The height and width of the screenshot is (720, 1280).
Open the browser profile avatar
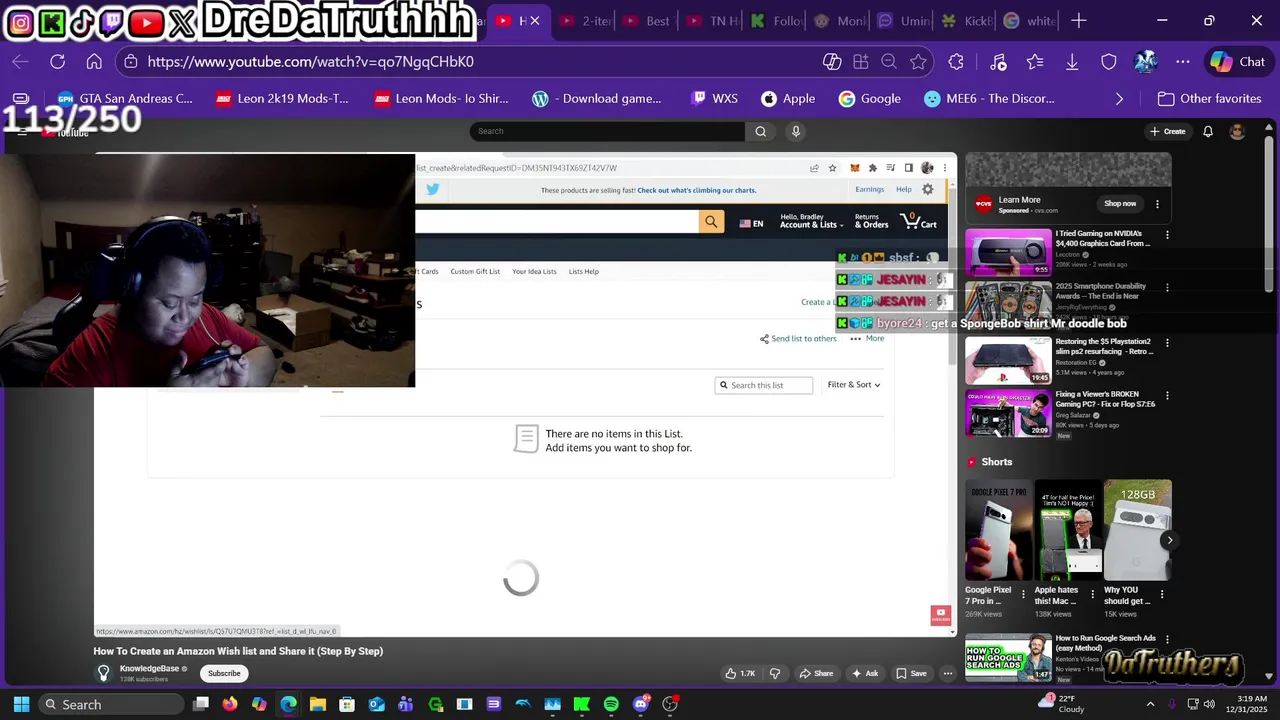tap(1146, 62)
